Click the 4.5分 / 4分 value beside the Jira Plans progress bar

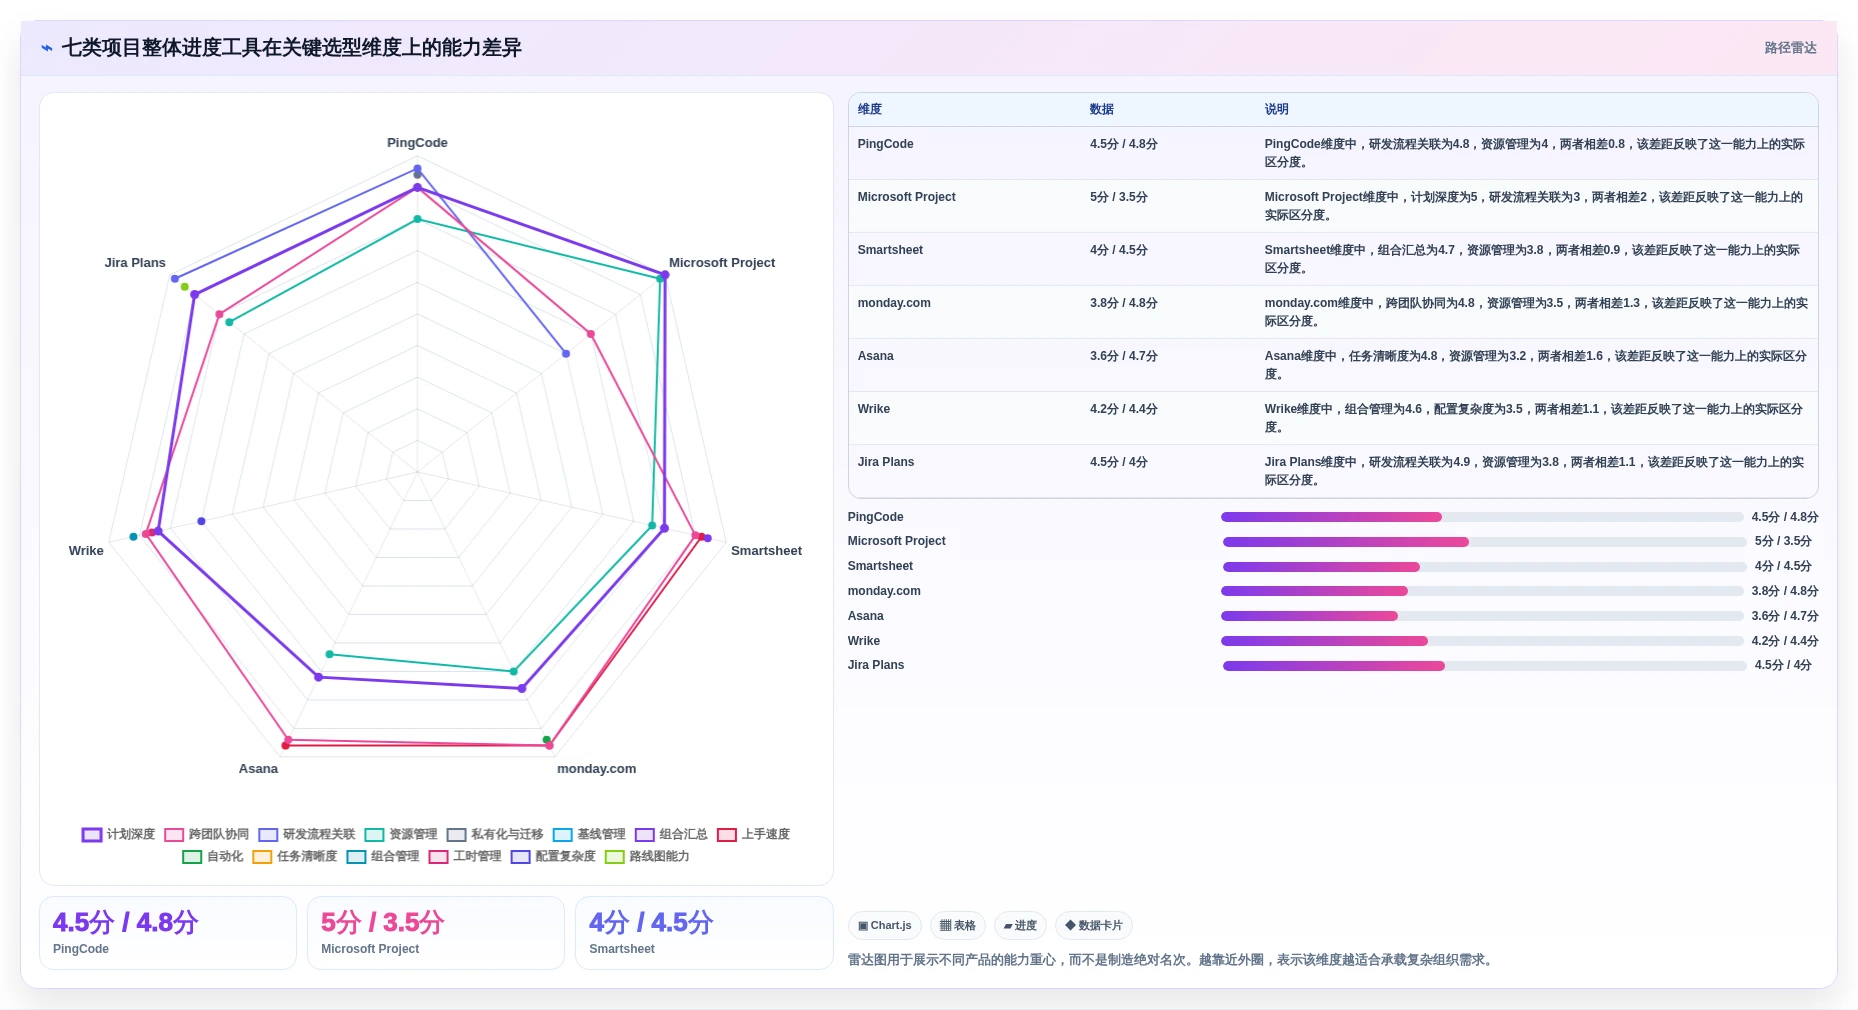click(1783, 665)
